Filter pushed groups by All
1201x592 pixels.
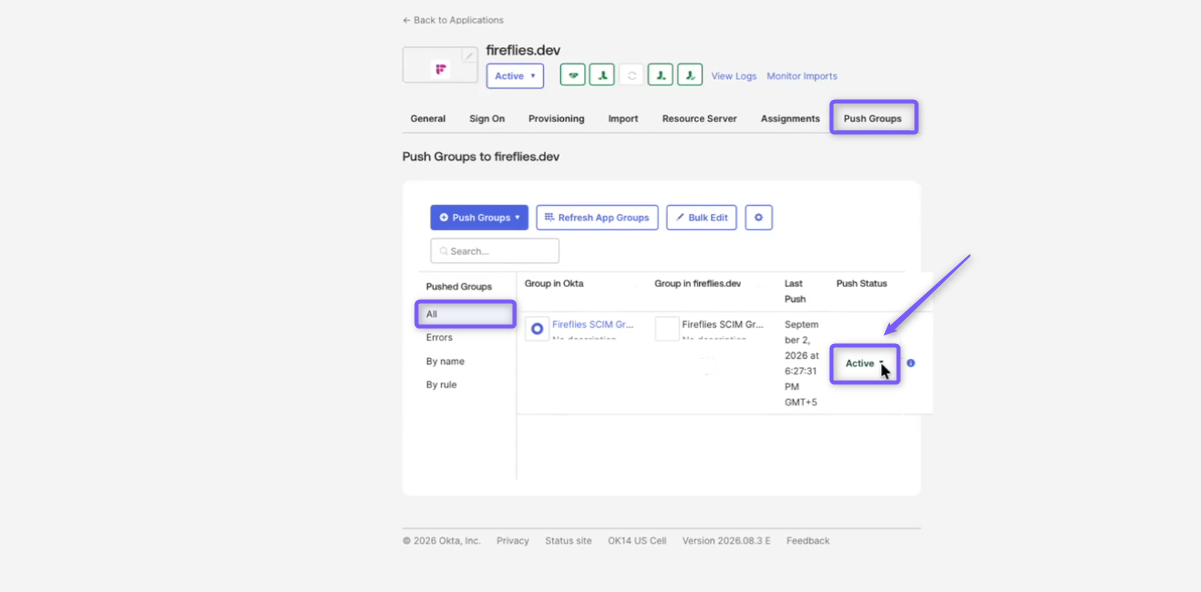(x=465, y=314)
